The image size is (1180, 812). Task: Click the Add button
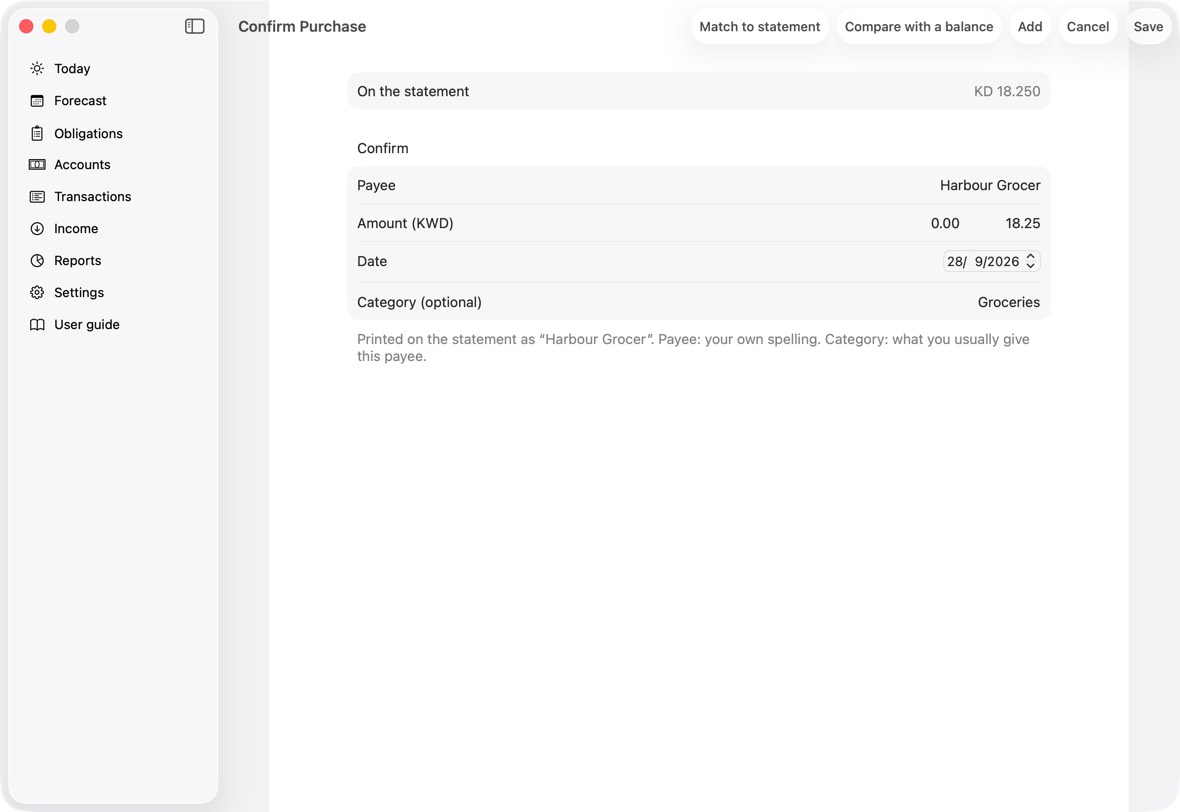coord(1029,26)
